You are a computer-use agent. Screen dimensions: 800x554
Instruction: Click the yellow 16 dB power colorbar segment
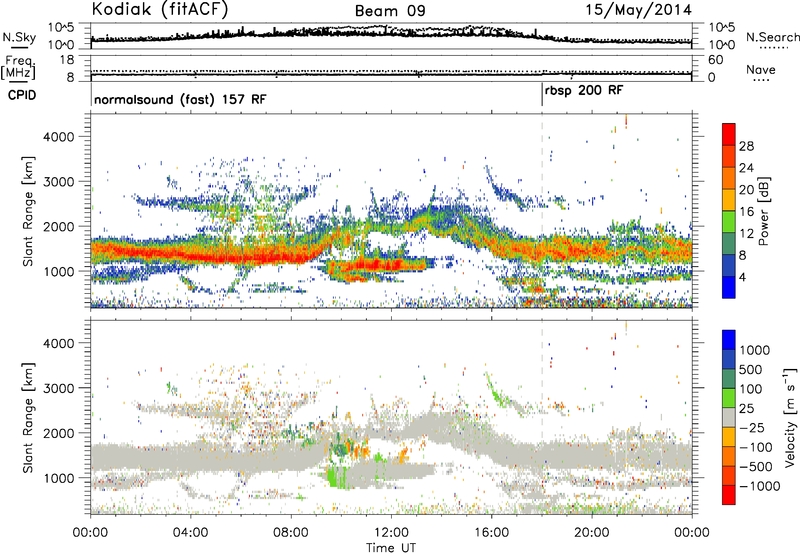(729, 199)
